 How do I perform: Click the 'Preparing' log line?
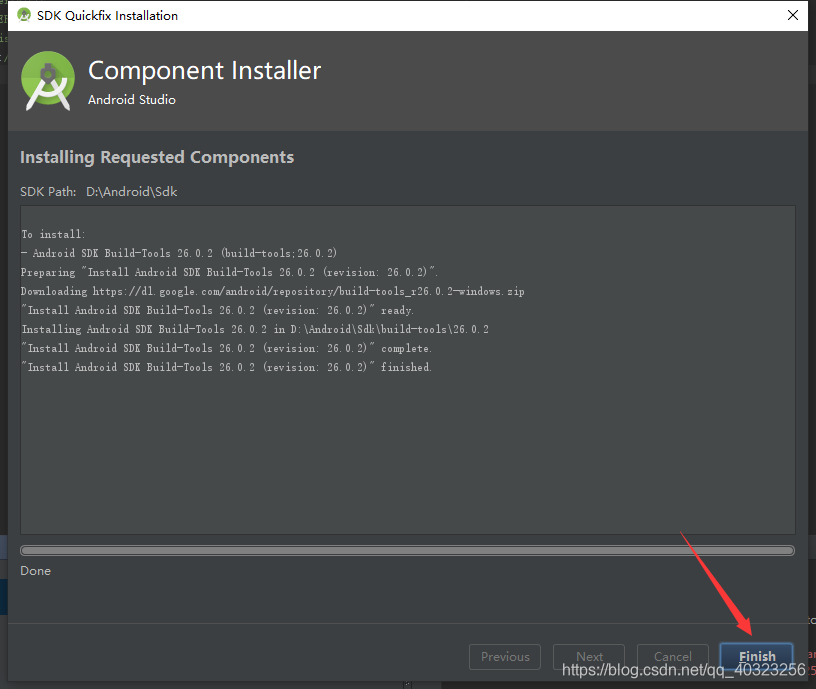click(230, 272)
